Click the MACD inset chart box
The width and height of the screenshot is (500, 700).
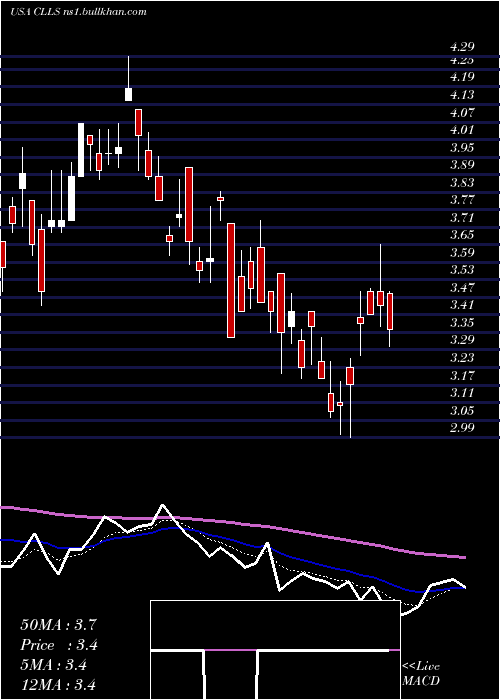click(275, 650)
